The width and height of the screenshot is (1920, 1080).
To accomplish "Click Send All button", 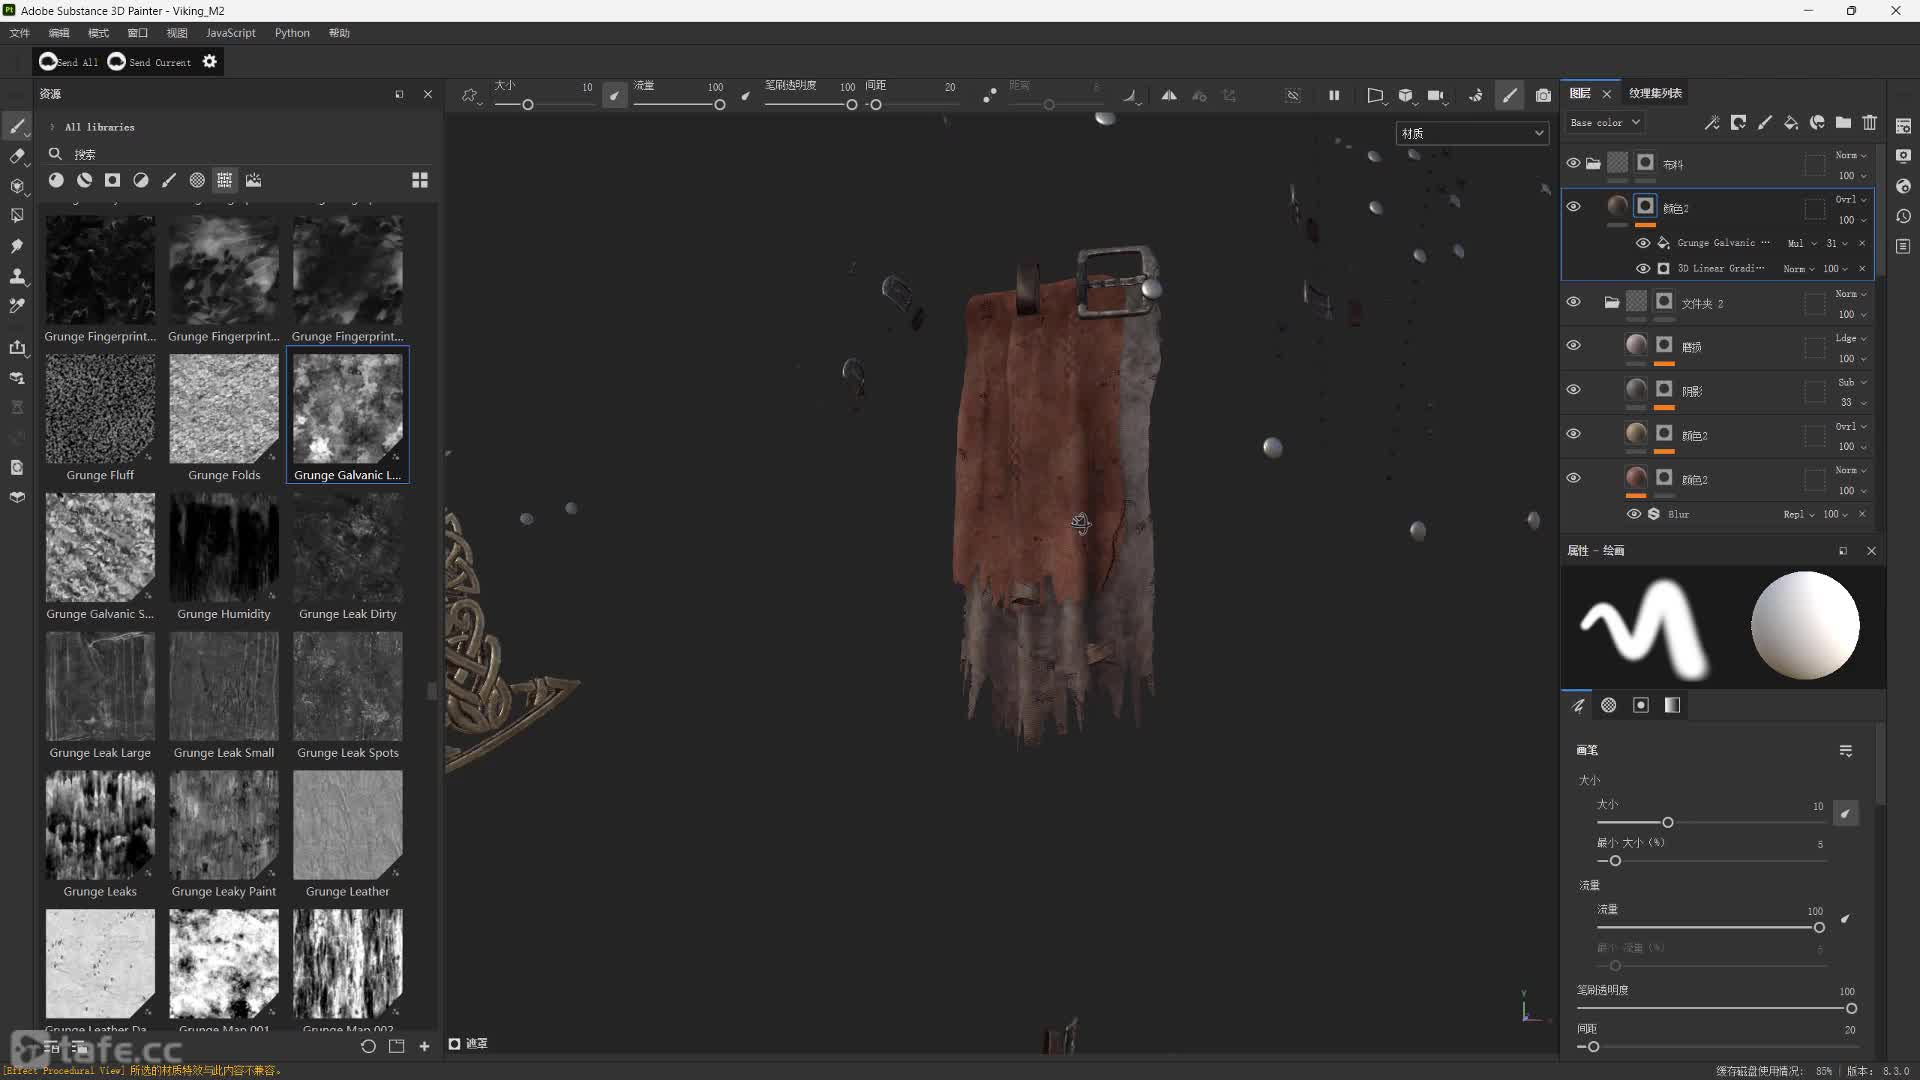I will (x=69, y=62).
